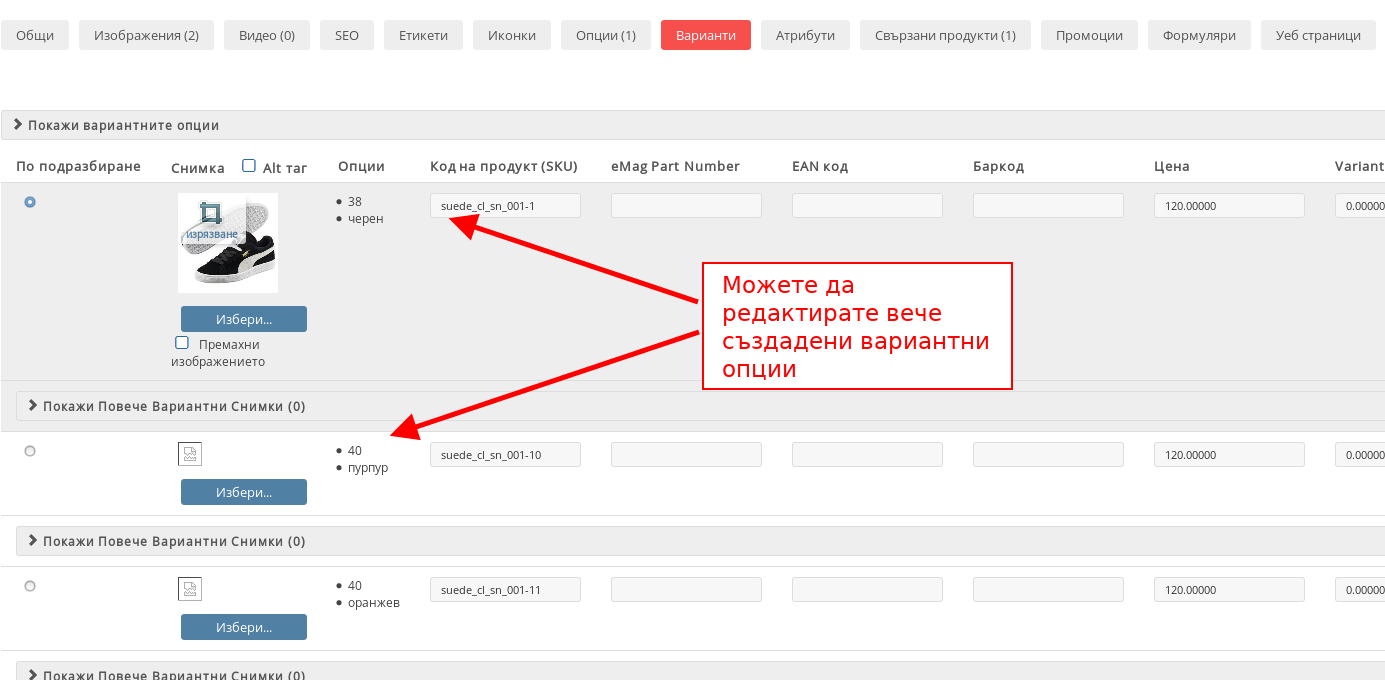Click the crop icon on the shoe image
The width and height of the screenshot is (1385, 680).
coord(210,213)
